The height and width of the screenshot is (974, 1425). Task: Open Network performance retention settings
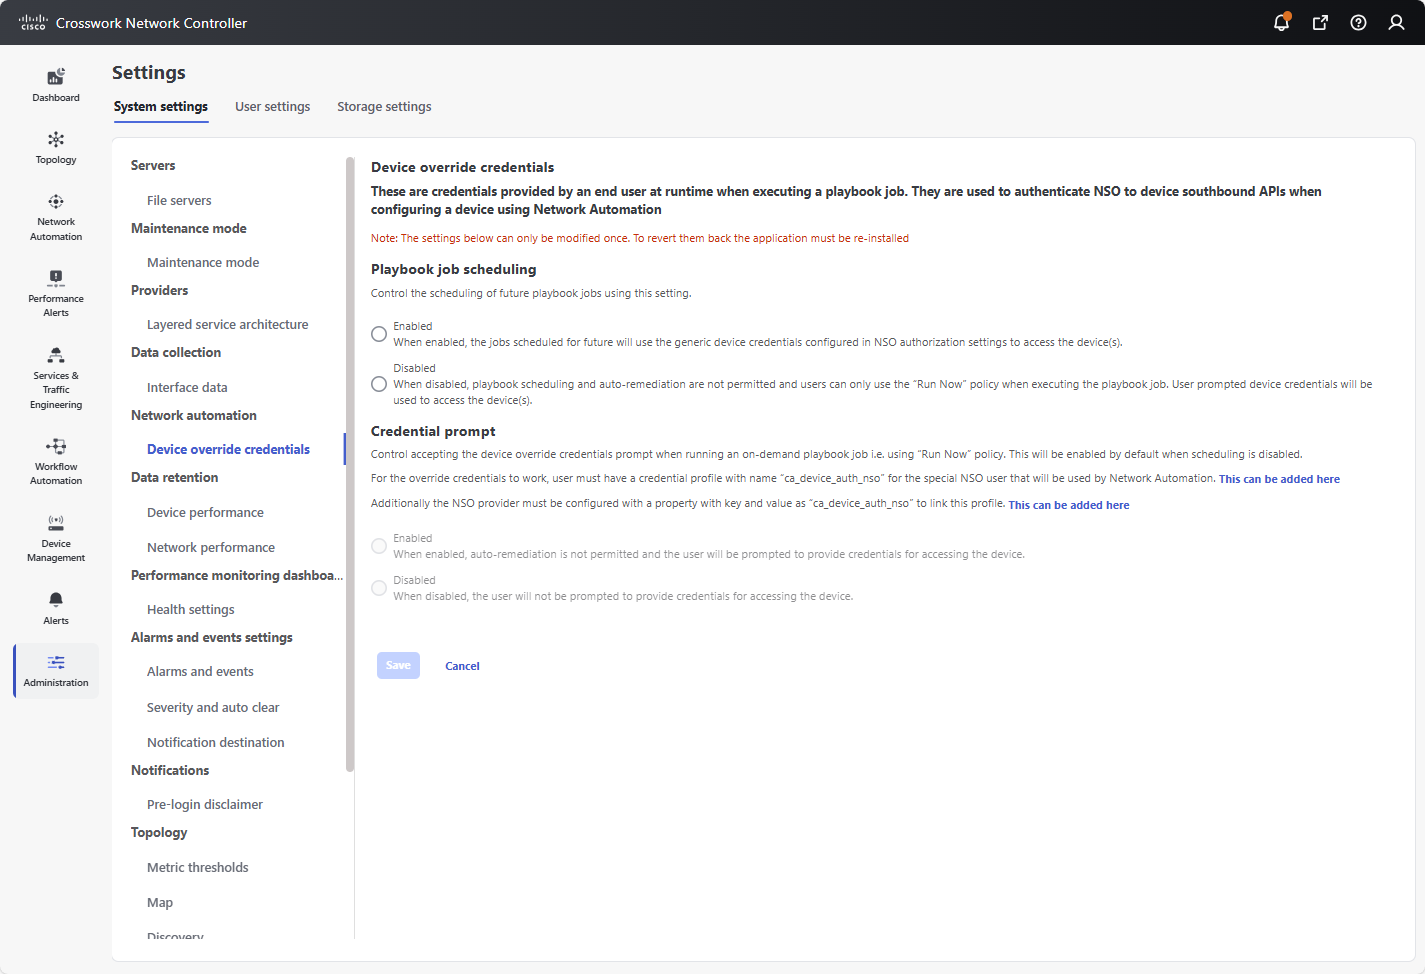[211, 547]
